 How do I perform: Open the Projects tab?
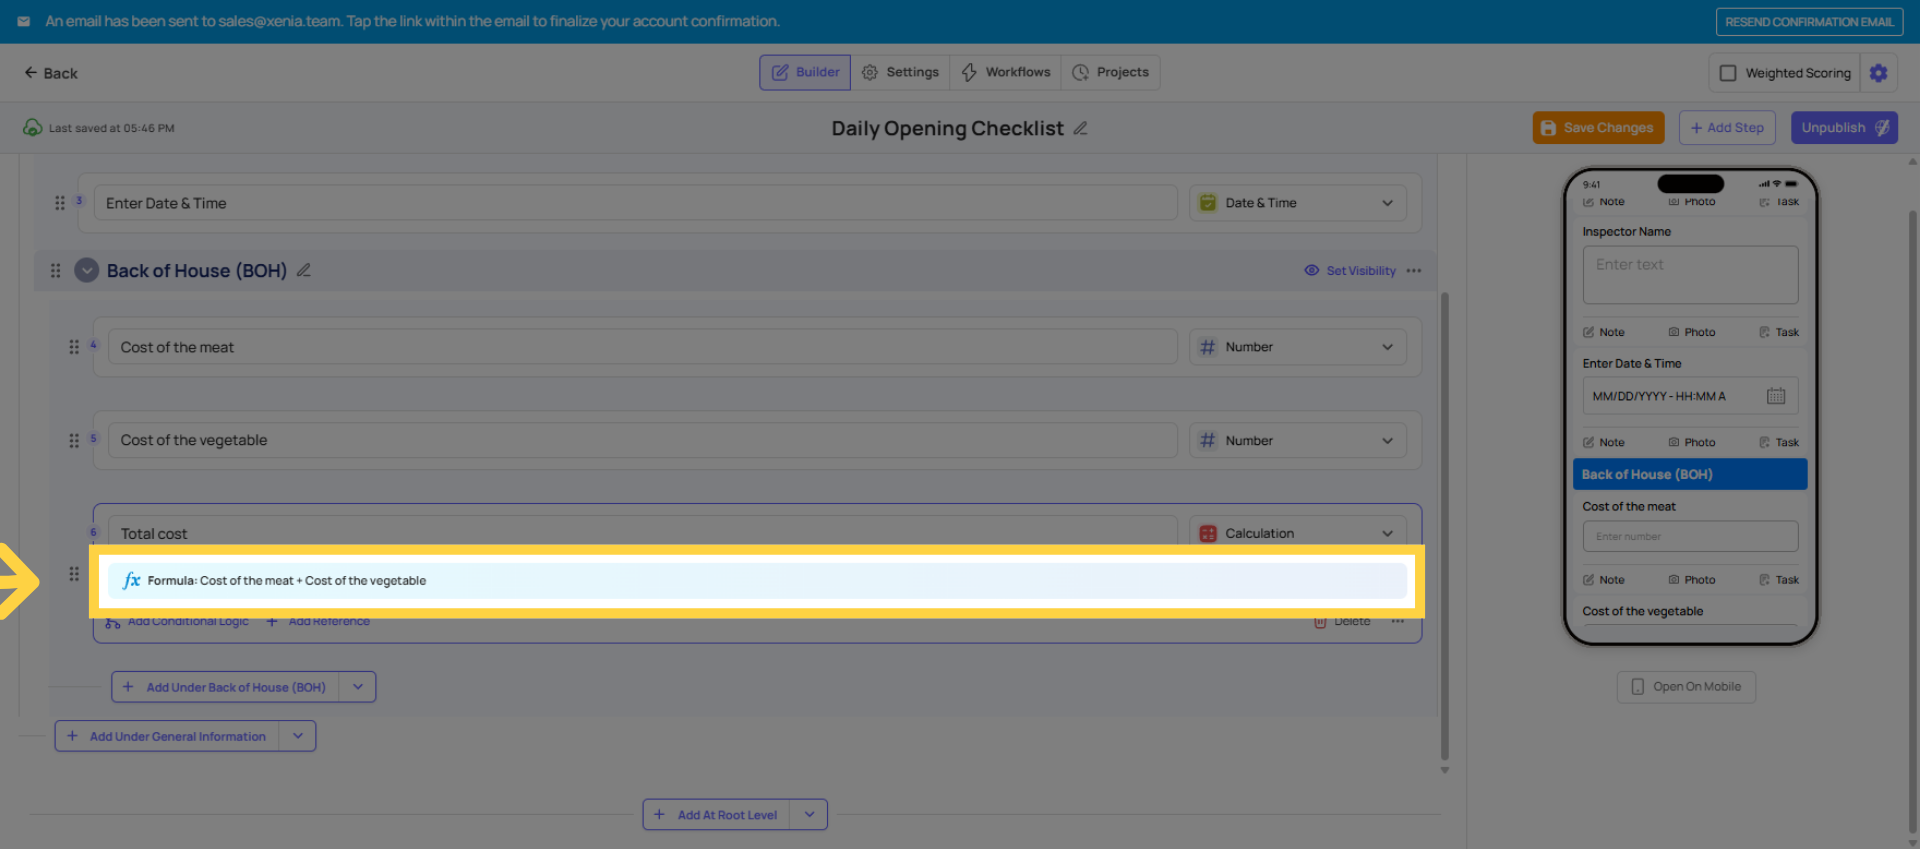(1111, 72)
